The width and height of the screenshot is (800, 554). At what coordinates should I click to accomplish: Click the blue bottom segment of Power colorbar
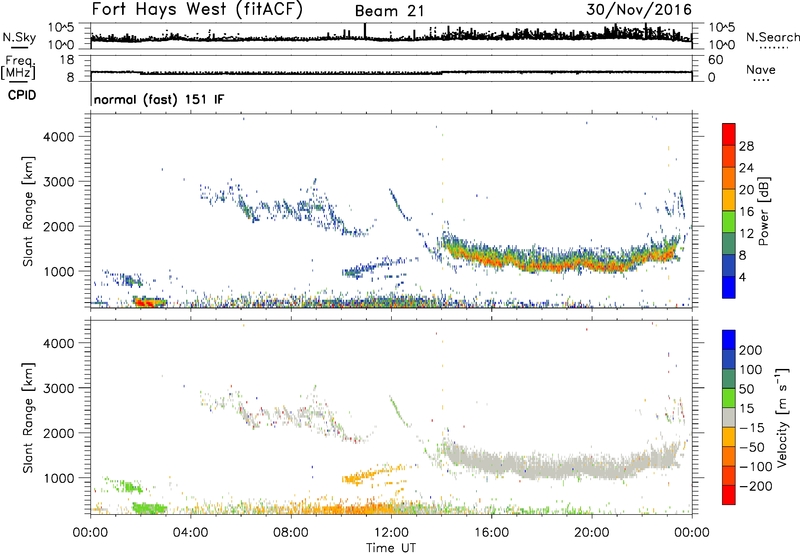(729, 287)
